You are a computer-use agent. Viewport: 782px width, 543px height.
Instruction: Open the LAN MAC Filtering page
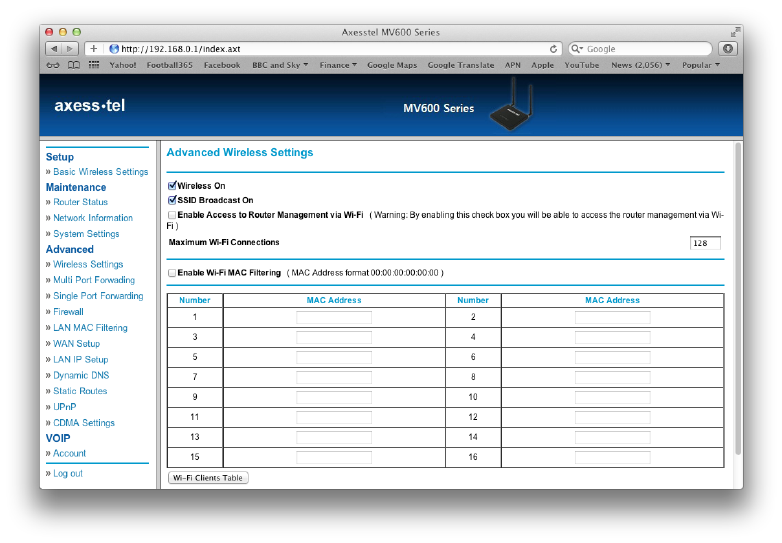coord(90,328)
